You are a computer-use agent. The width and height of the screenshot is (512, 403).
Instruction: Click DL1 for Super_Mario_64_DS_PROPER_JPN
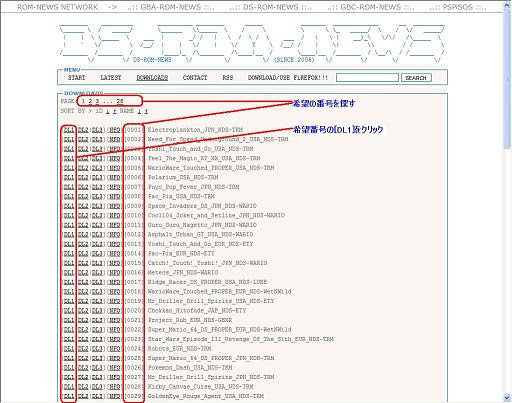coord(69,358)
